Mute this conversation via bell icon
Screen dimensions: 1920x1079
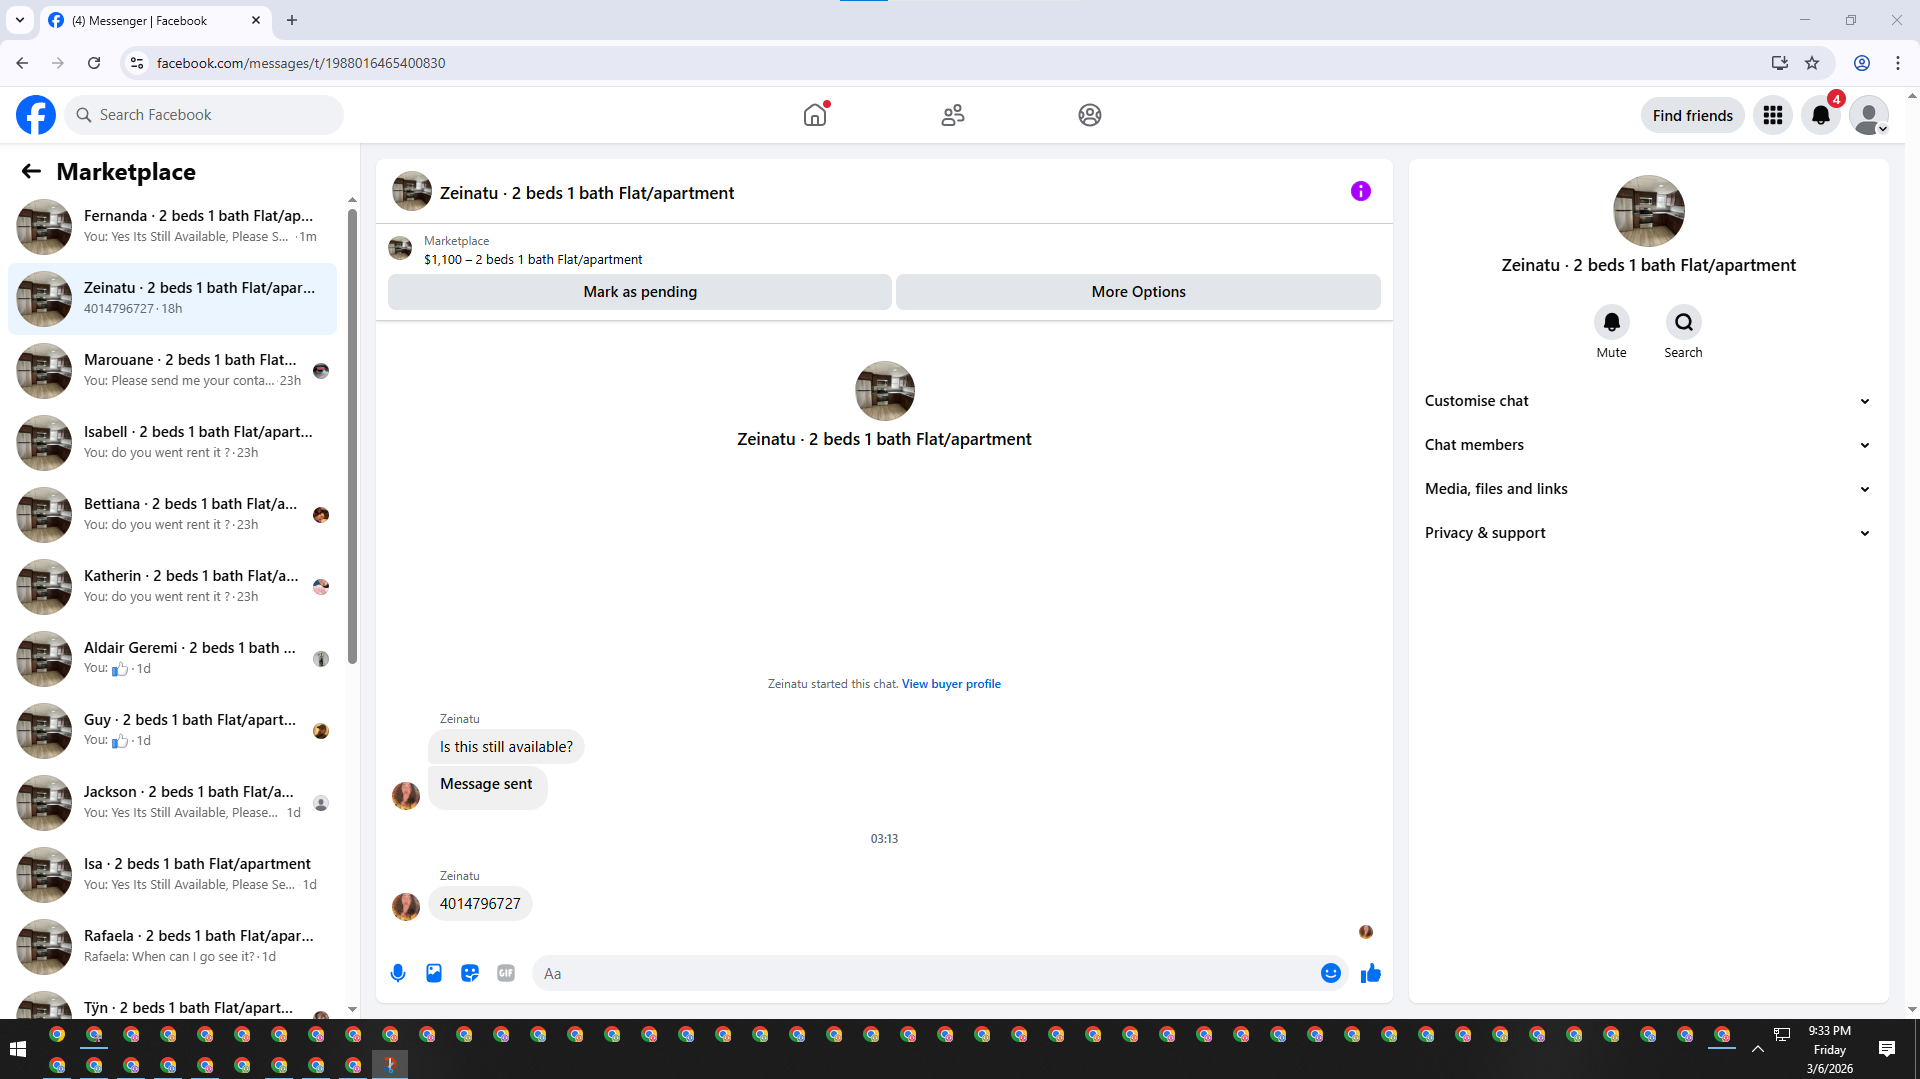click(x=1611, y=322)
